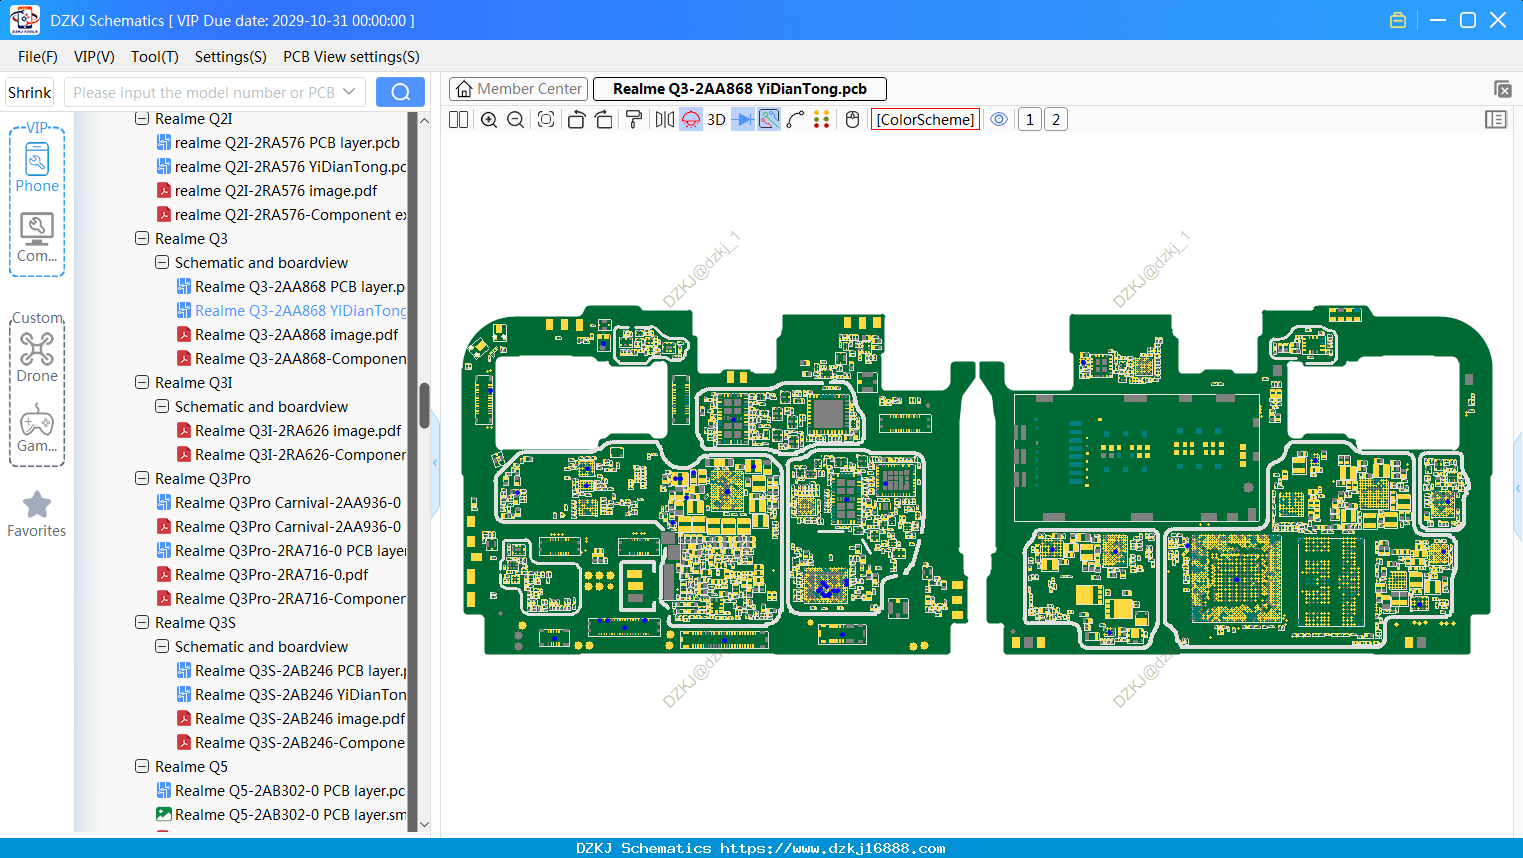1523x858 pixels.
Task: Fit the board to the screen
Action: [x=546, y=120]
